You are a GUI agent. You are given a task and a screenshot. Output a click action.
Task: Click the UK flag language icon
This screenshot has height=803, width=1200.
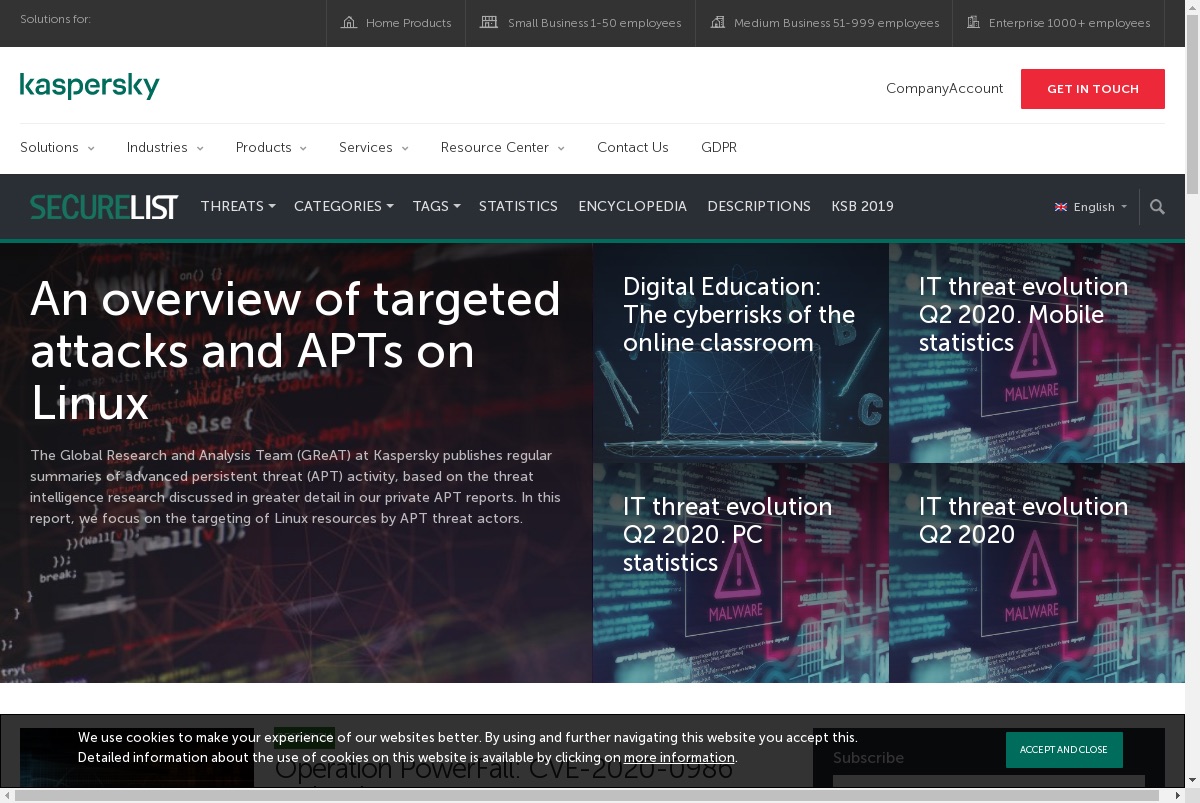1061,207
